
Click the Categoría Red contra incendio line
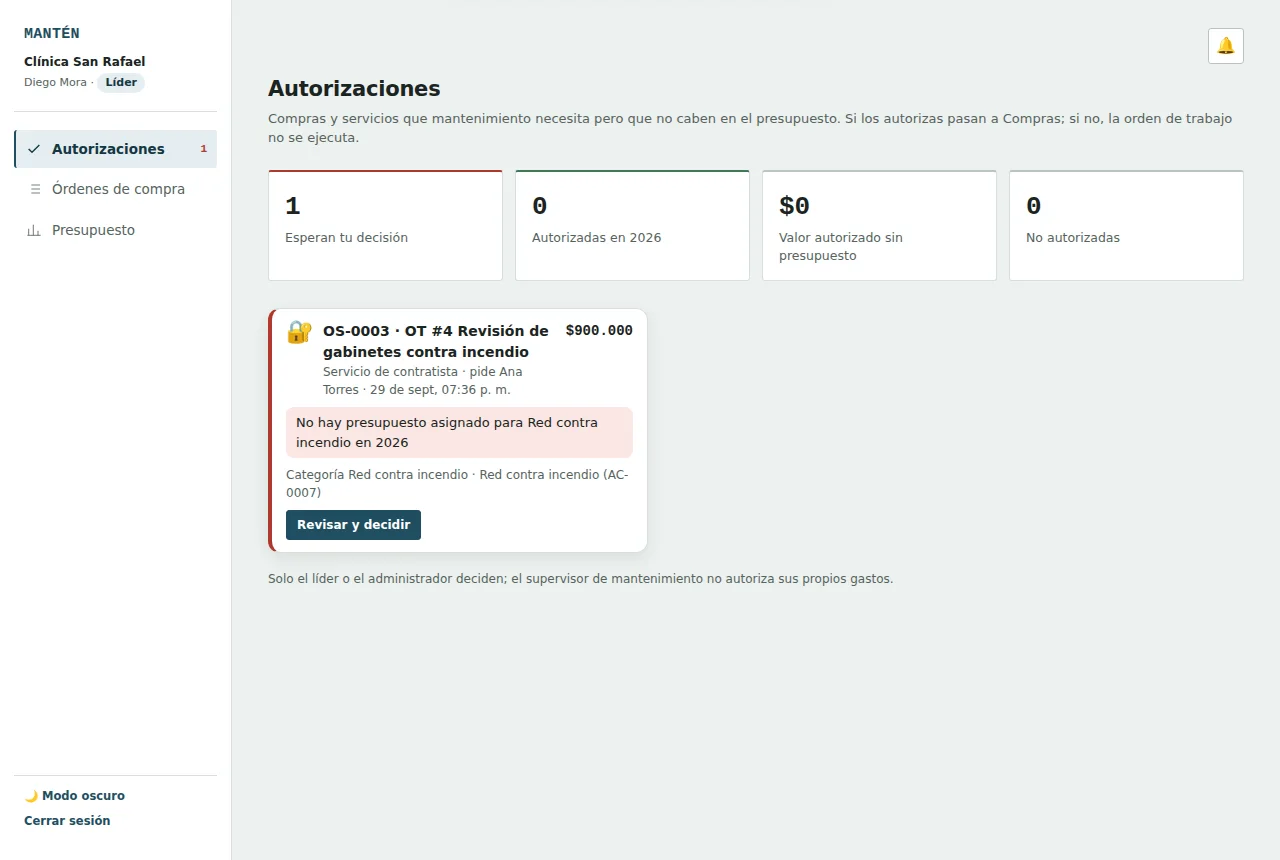click(459, 483)
